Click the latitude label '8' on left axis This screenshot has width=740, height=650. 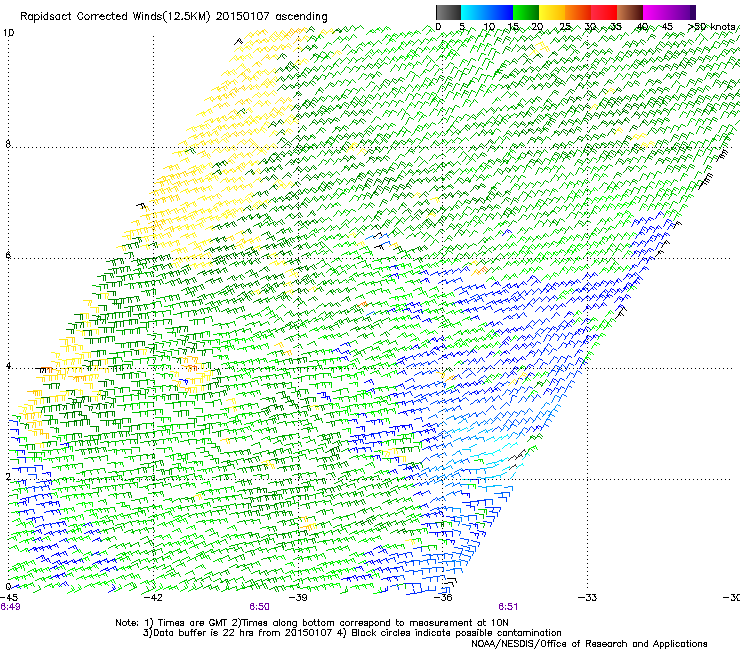8,144
